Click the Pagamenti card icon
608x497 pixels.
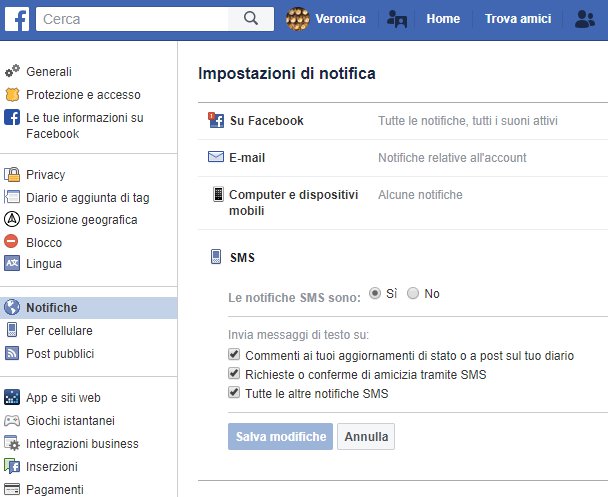point(12,489)
